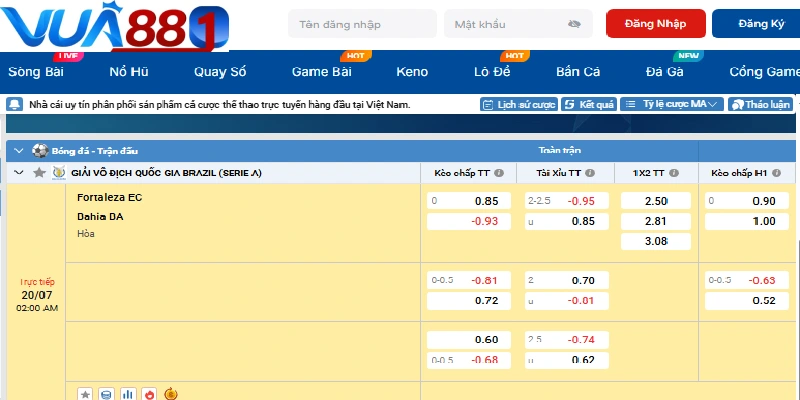The image size is (800, 400).
Task: Click the orange coin refresh icon
Action: (171, 394)
